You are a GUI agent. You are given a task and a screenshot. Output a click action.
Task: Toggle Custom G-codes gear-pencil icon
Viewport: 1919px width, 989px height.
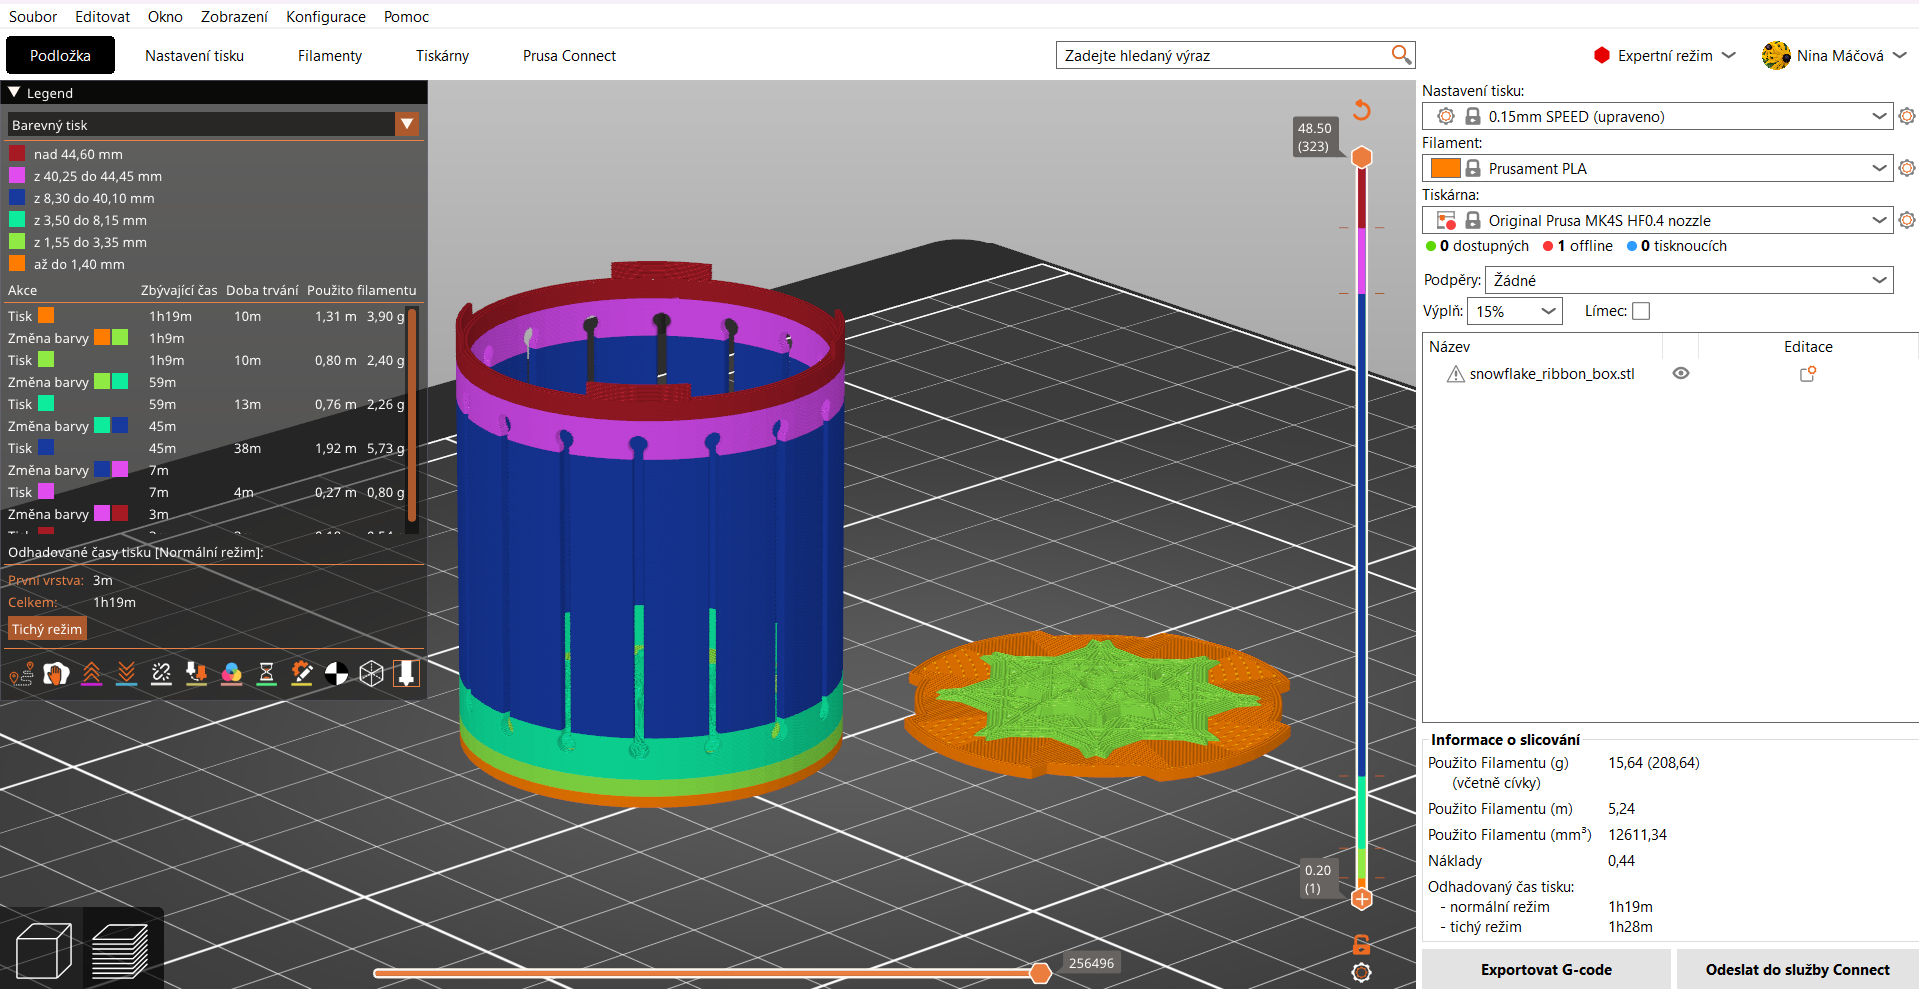(301, 674)
